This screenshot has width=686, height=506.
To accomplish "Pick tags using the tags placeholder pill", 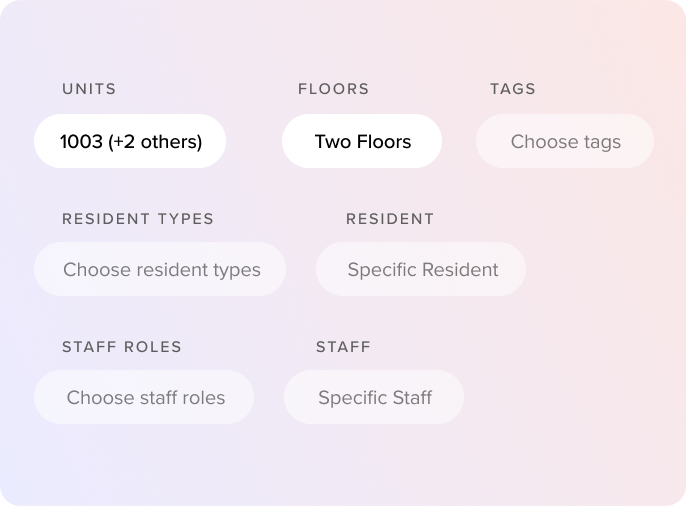I will pos(565,141).
